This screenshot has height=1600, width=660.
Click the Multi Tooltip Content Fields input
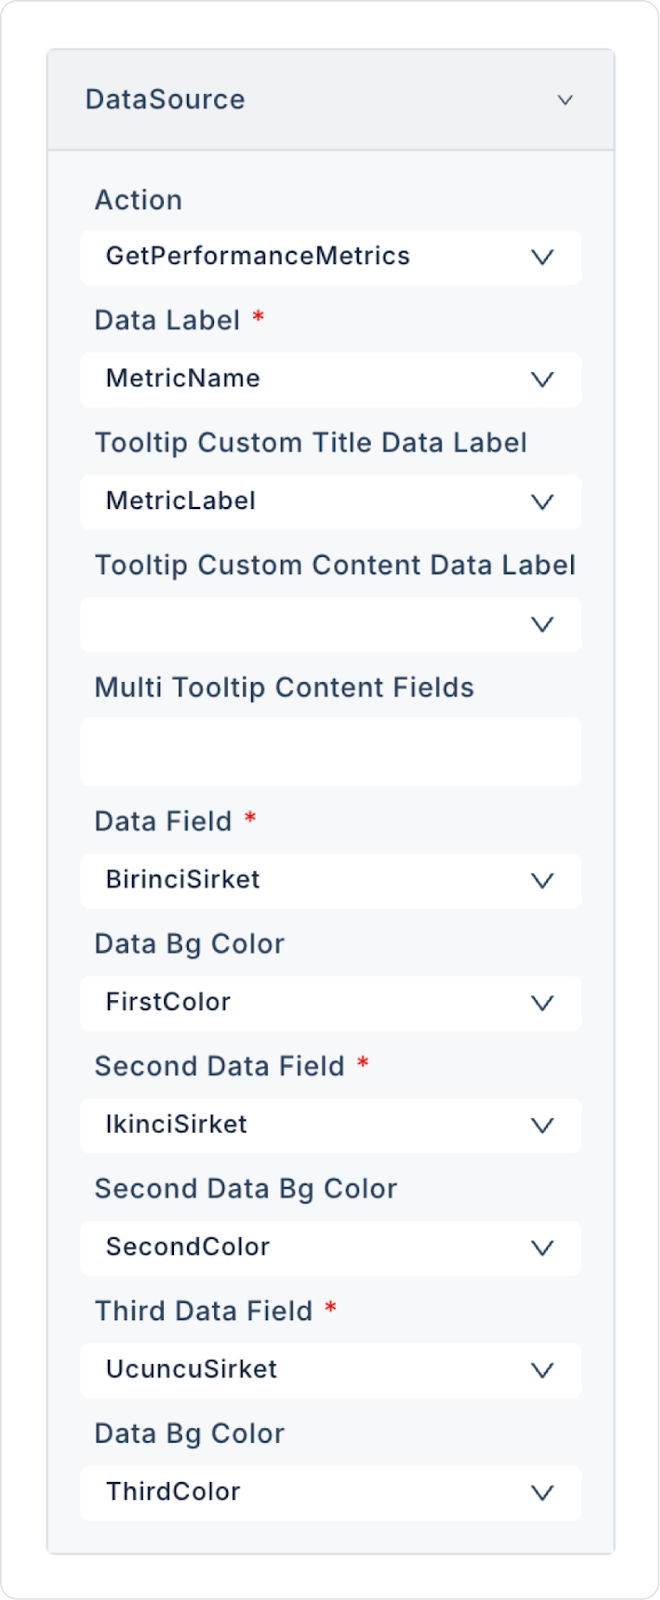tap(330, 751)
